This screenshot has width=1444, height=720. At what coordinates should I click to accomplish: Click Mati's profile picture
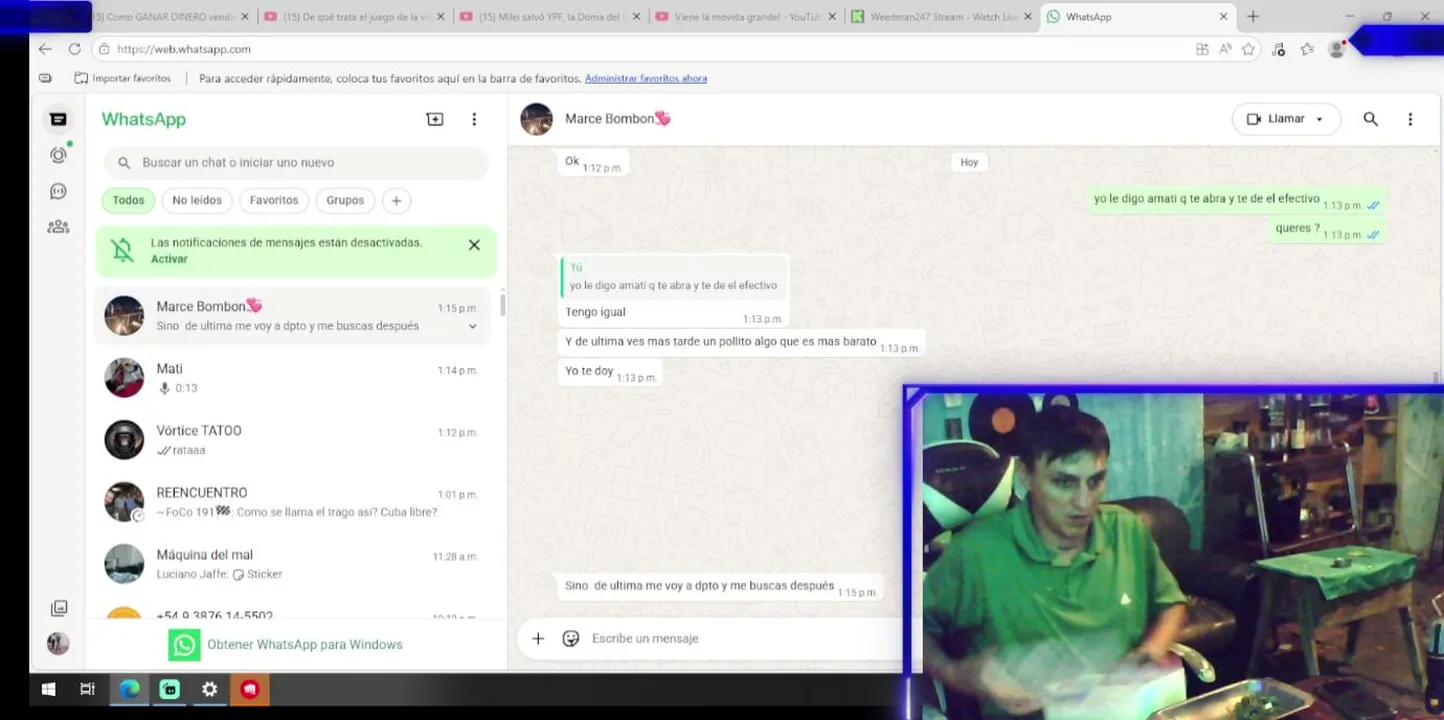tap(124, 378)
